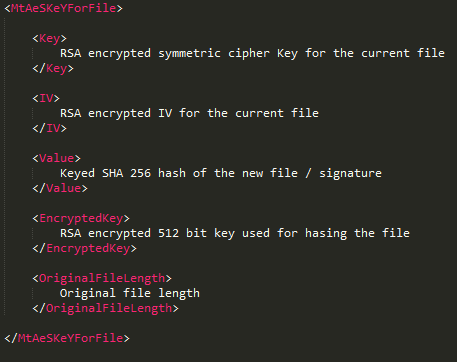Select the opening Key tag

click(49, 38)
